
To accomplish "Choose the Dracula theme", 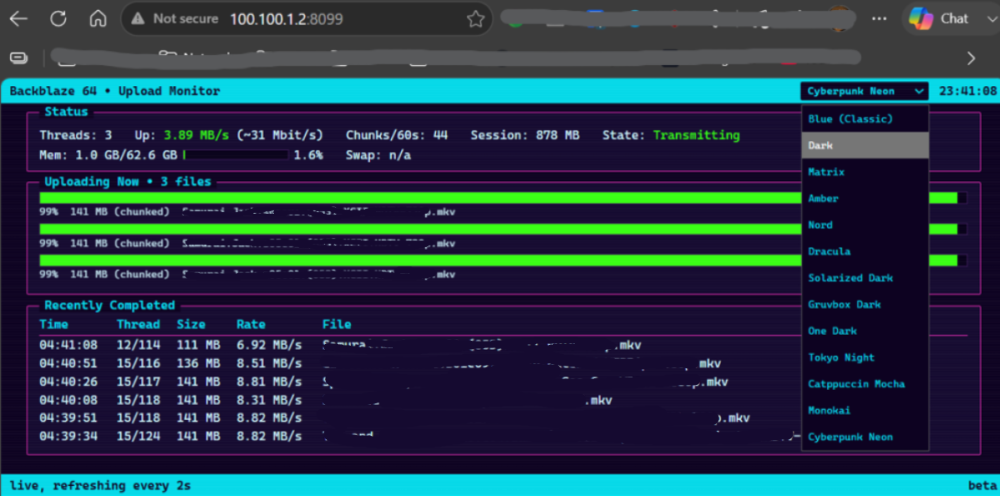I will pos(865,251).
